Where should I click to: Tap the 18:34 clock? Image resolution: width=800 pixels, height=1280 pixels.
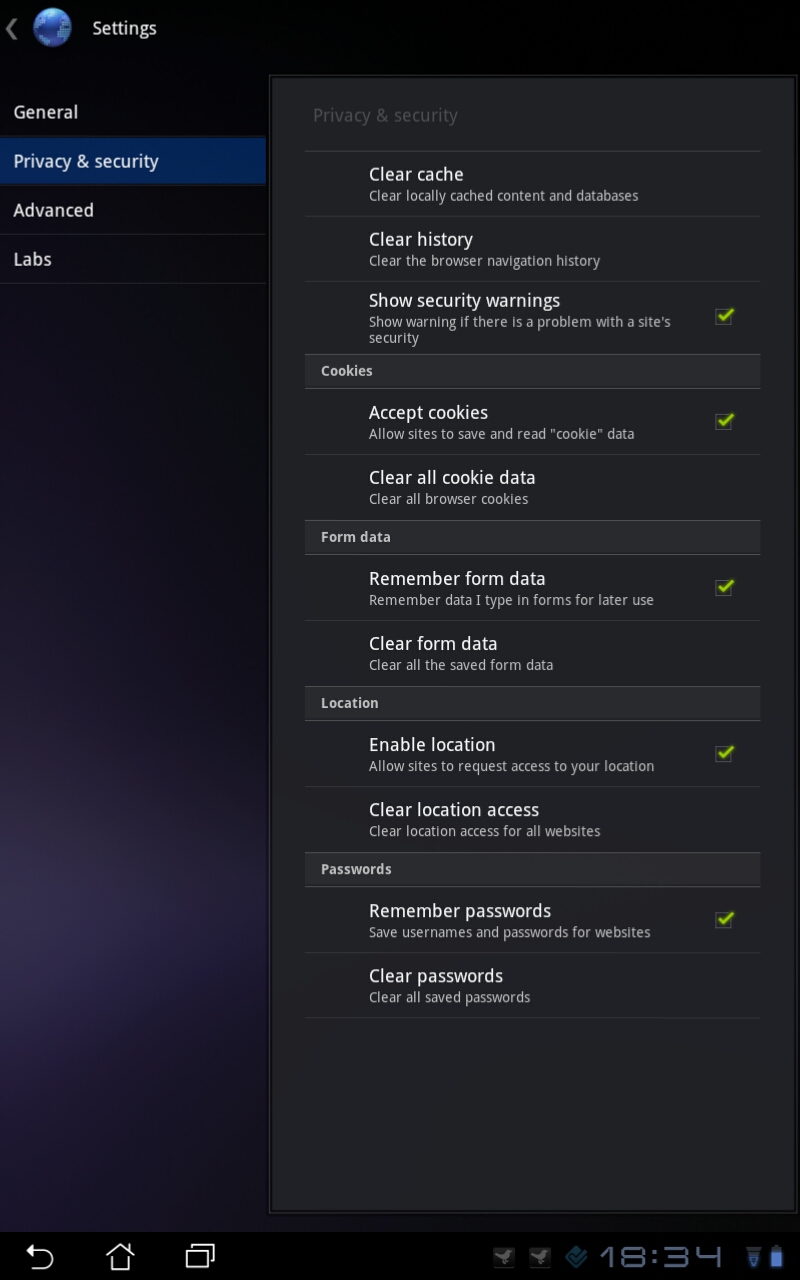(660, 1256)
